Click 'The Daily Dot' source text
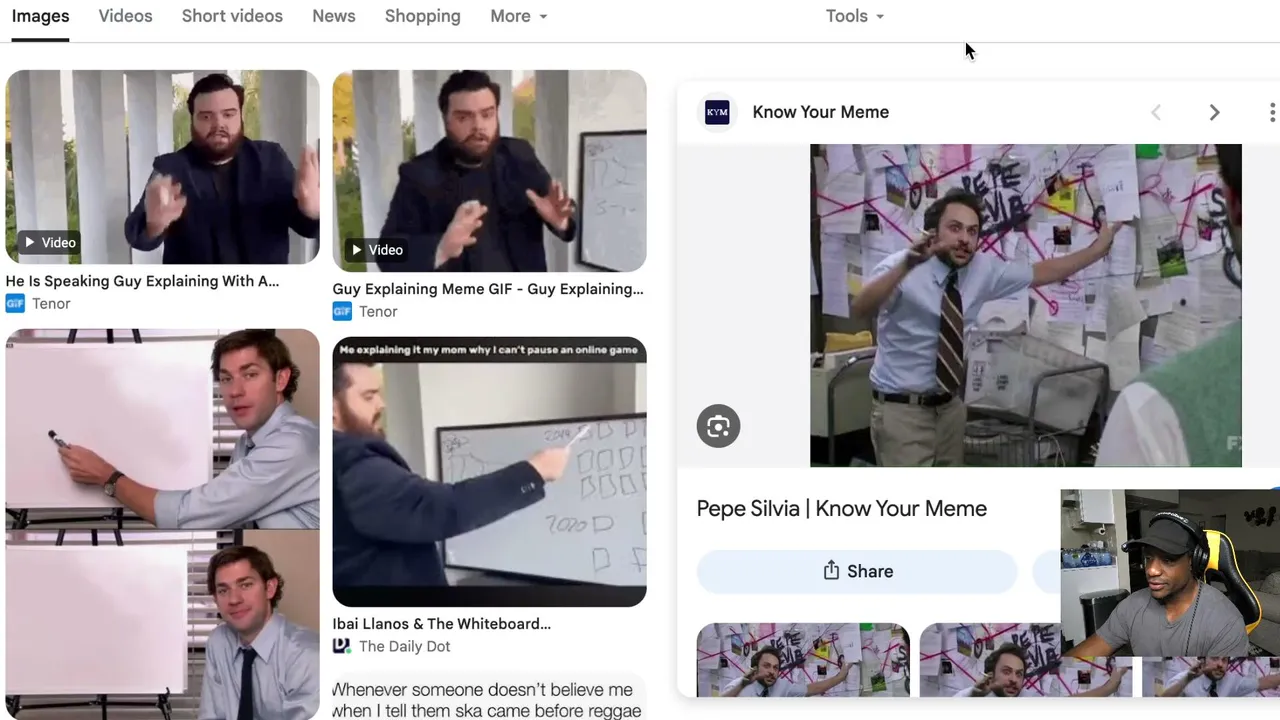The height and width of the screenshot is (720, 1280). click(x=405, y=647)
